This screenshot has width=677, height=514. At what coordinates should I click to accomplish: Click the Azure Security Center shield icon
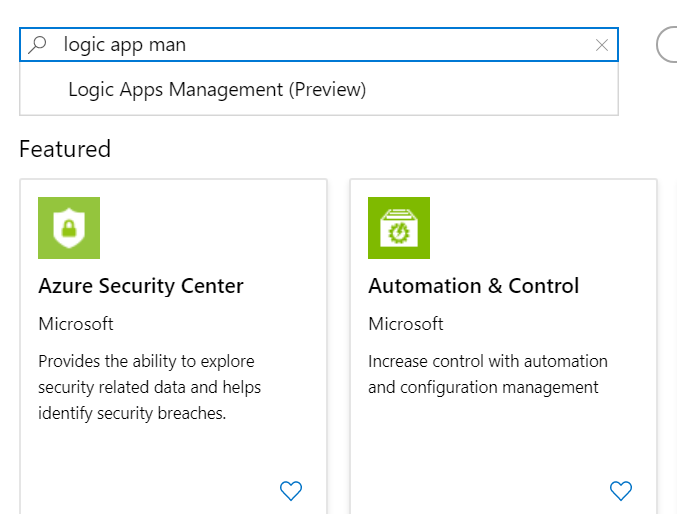[69, 228]
